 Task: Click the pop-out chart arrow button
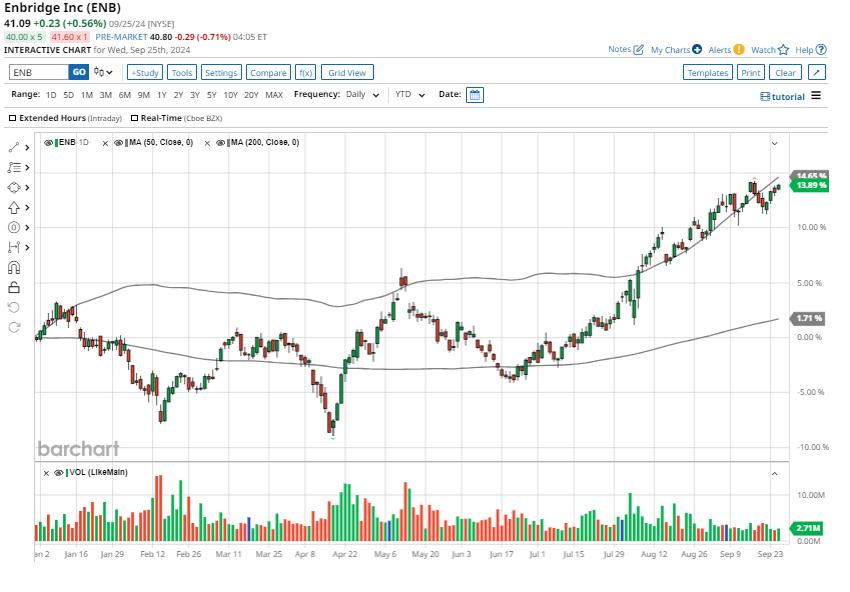coord(817,72)
